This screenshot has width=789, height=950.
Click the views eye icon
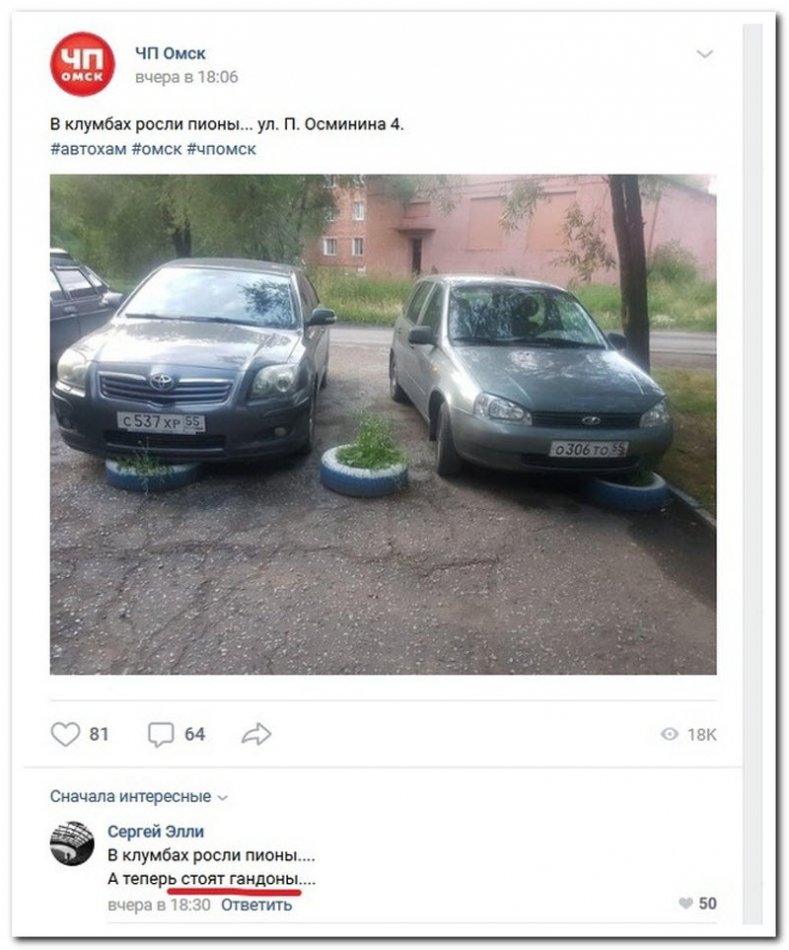(x=669, y=734)
